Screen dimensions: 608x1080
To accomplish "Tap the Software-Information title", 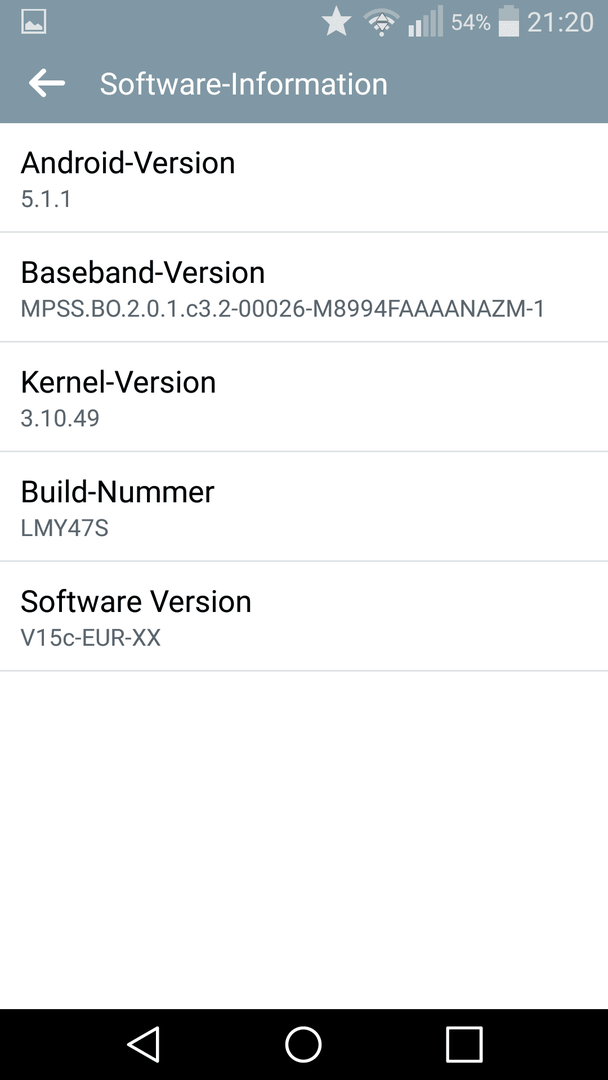I will pos(244,84).
